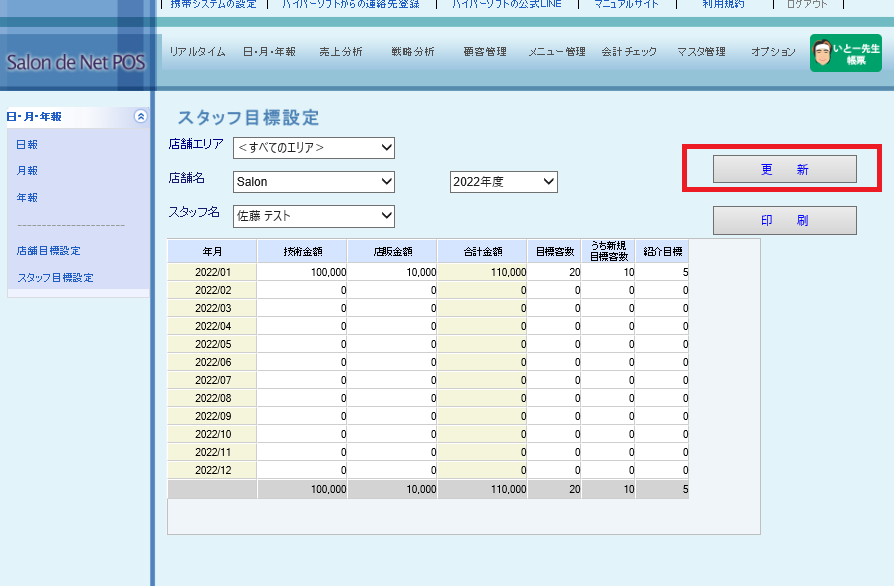894x586 pixels.
Task: Open the 店舗名 Salon dropdown
Action: (314, 182)
